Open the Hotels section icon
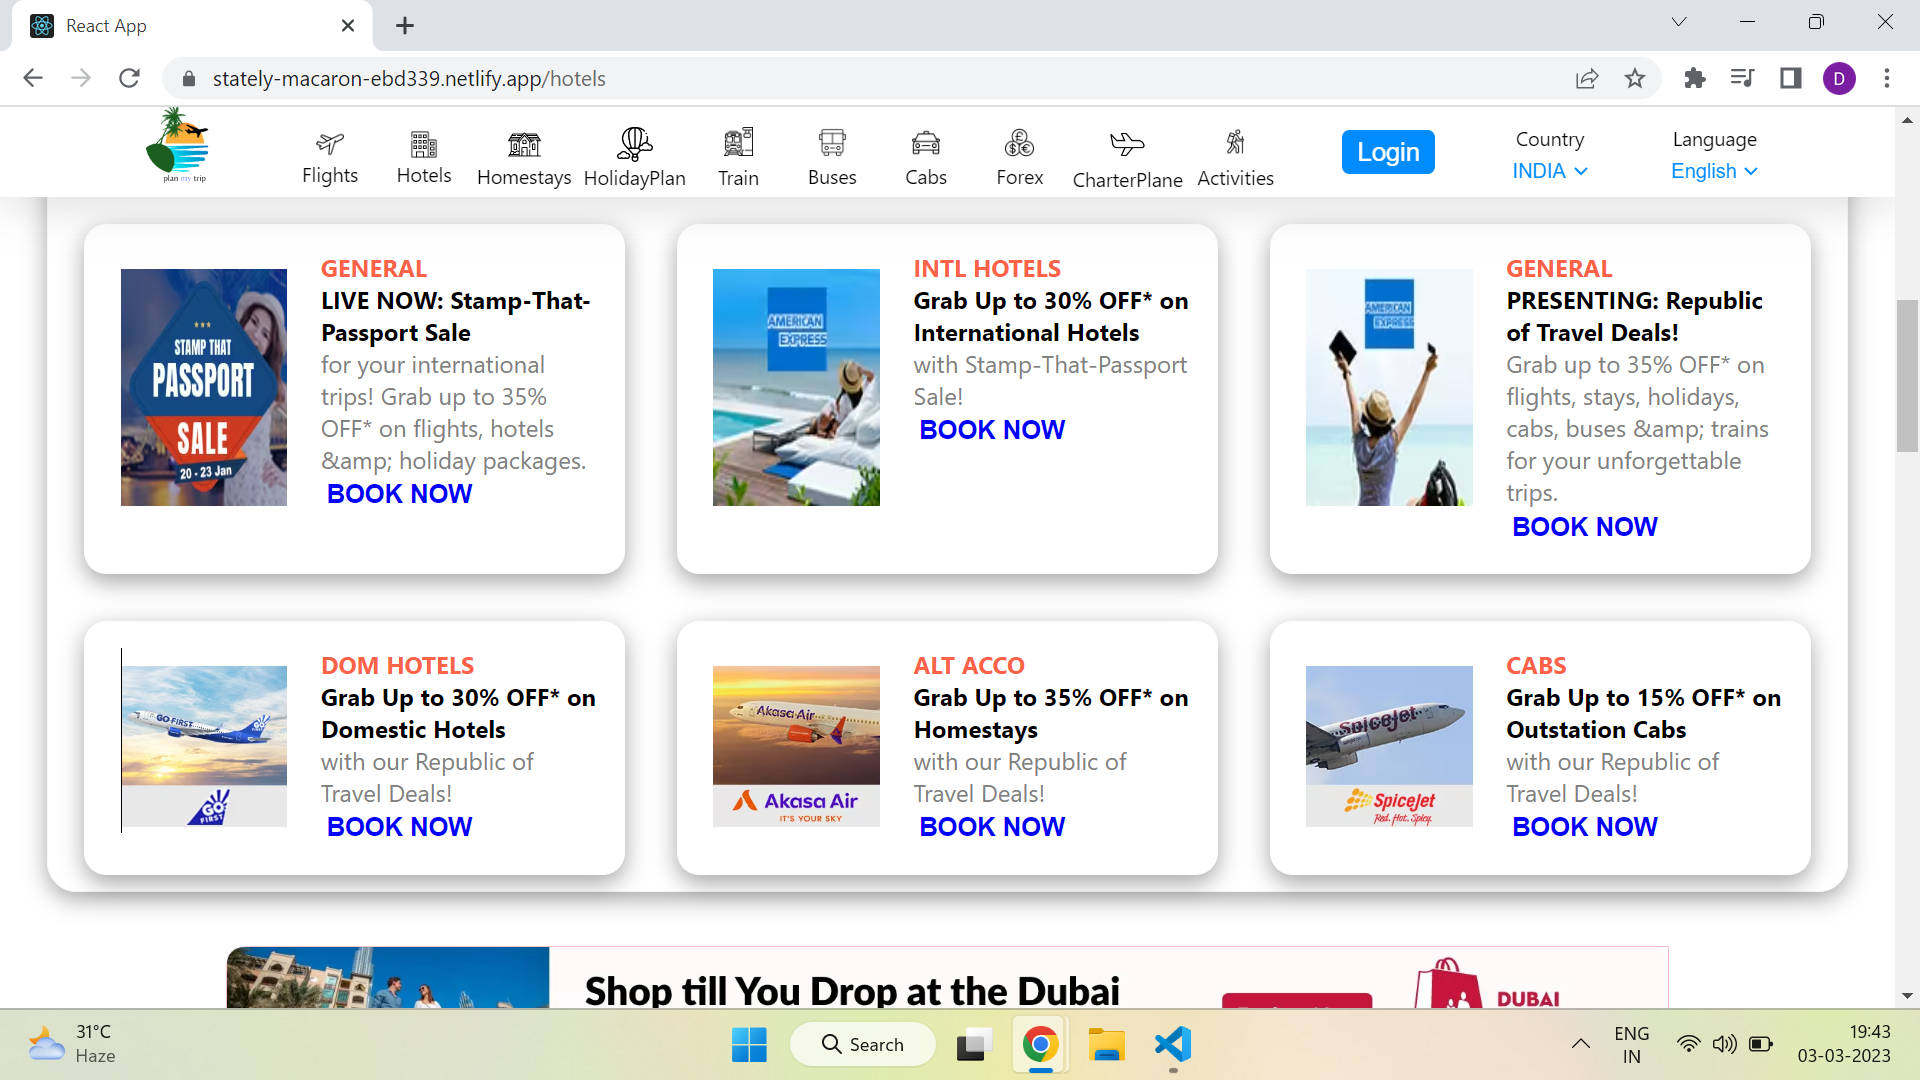This screenshot has width=1920, height=1080. point(423,143)
